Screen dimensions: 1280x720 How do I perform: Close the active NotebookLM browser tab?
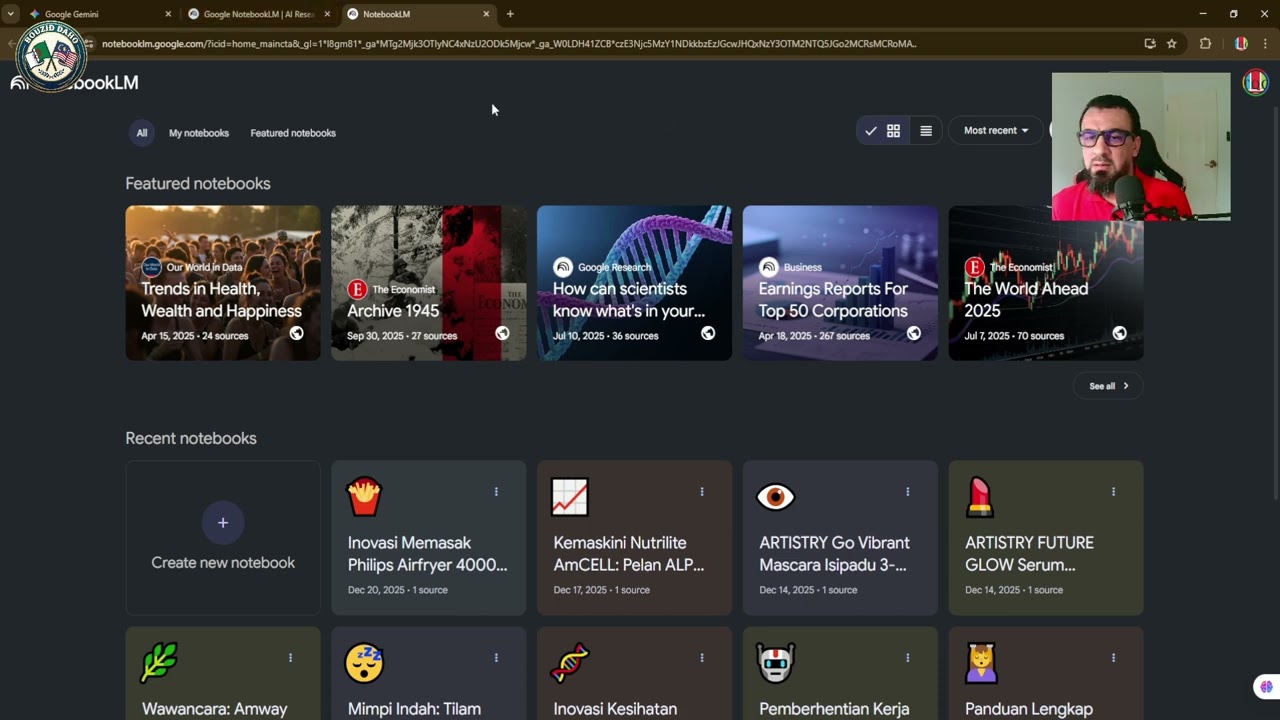(486, 14)
